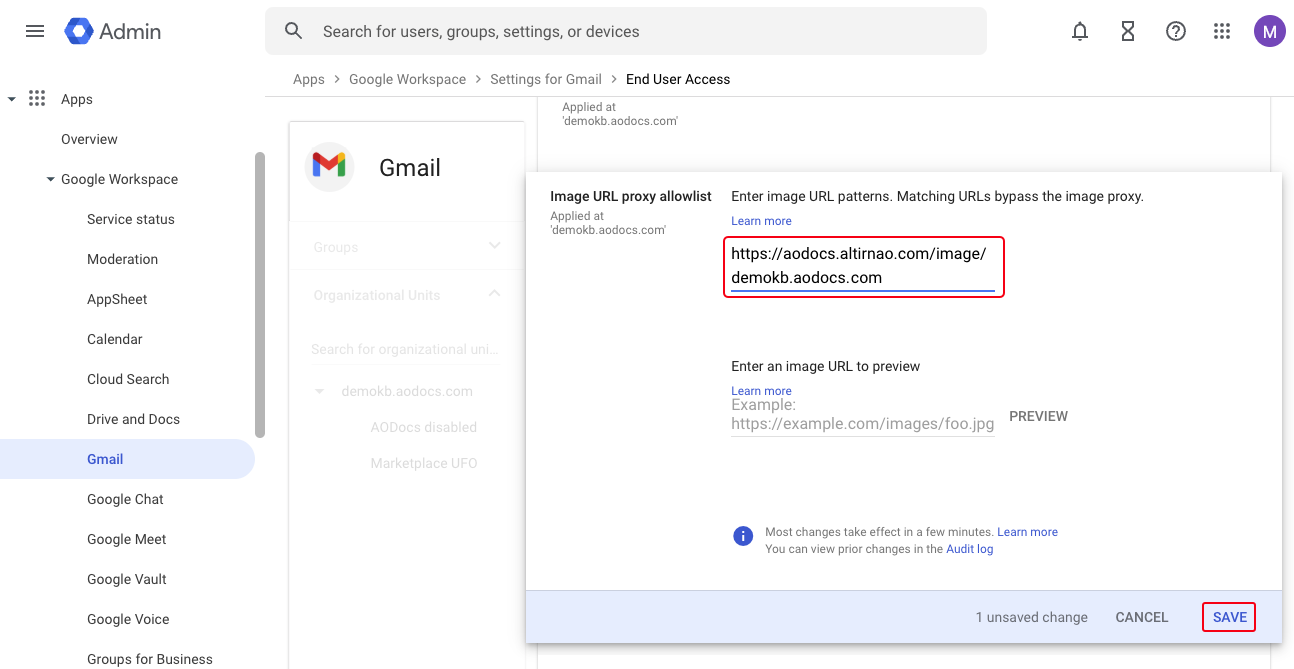This screenshot has height=669, width=1294.
Task: Open Drive and Docs in the sidebar
Action: click(133, 419)
